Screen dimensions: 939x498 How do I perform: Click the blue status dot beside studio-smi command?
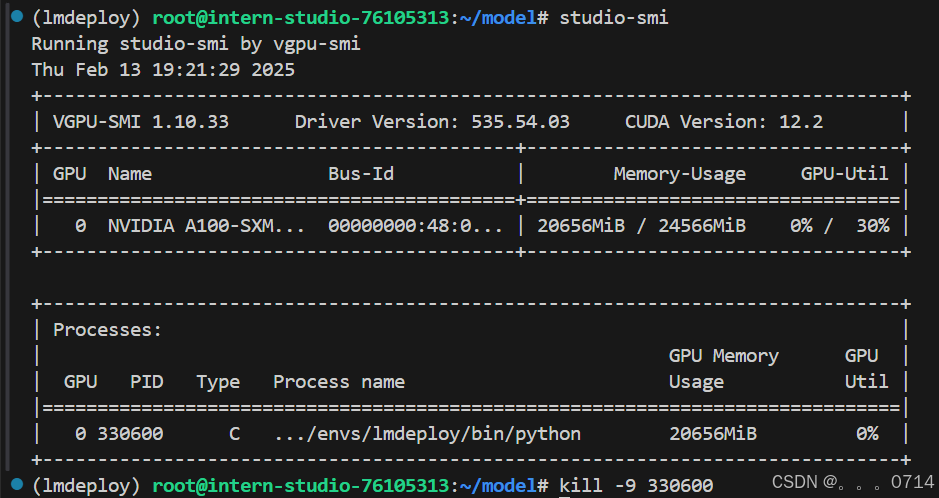coord(17,16)
